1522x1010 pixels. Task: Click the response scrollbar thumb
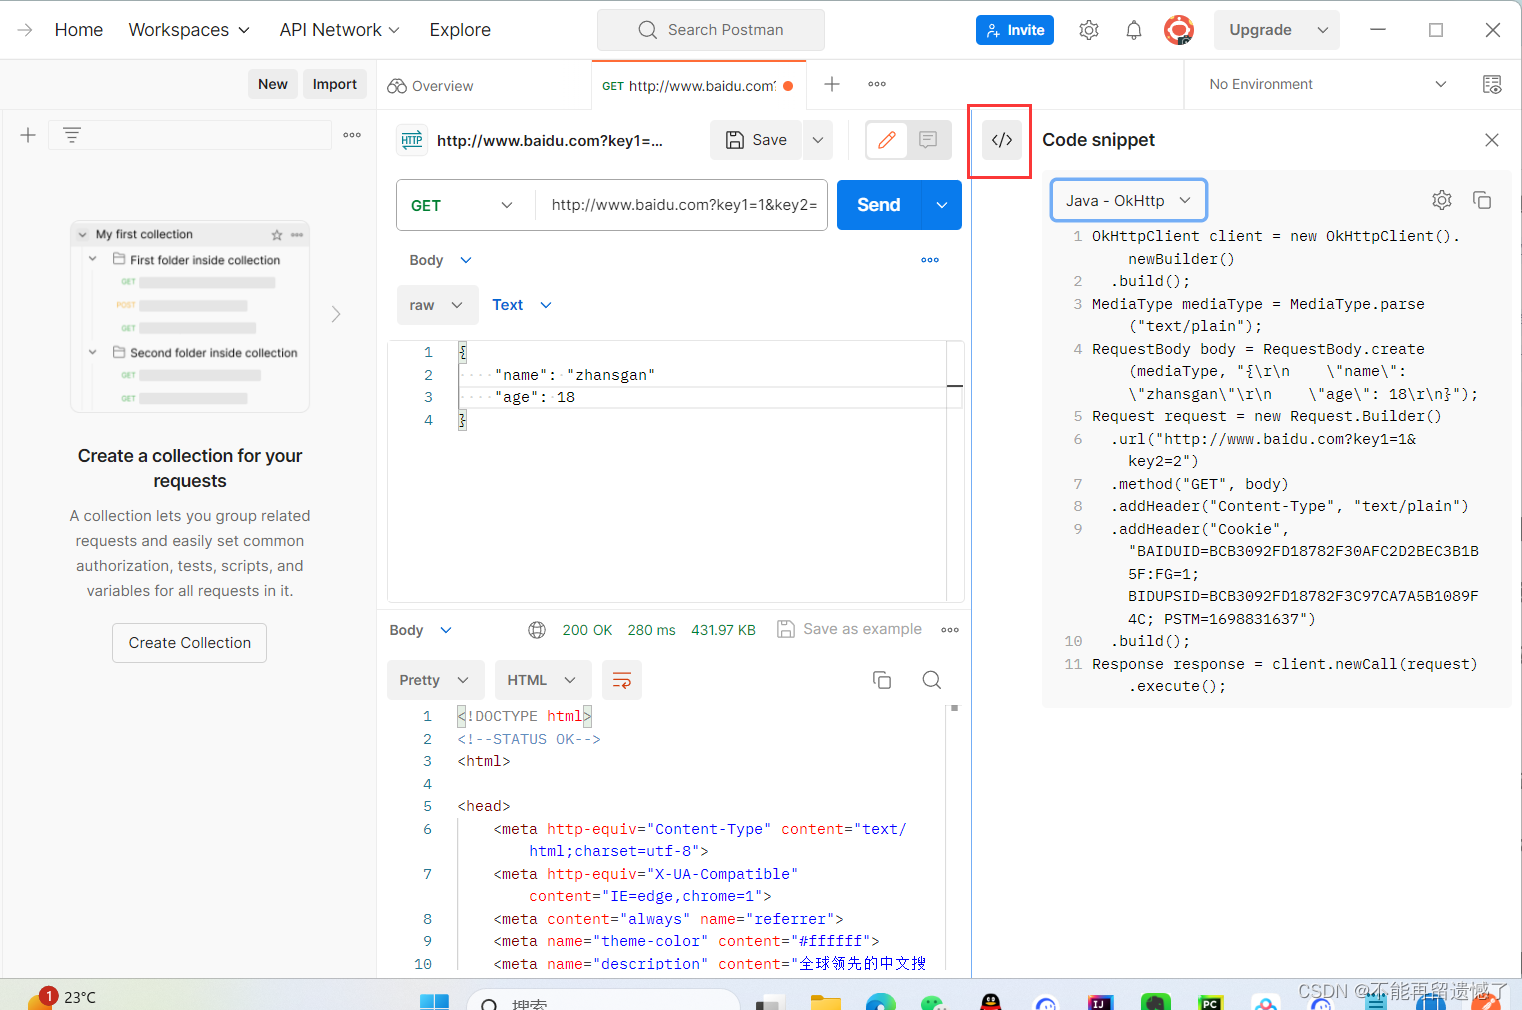click(x=955, y=708)
